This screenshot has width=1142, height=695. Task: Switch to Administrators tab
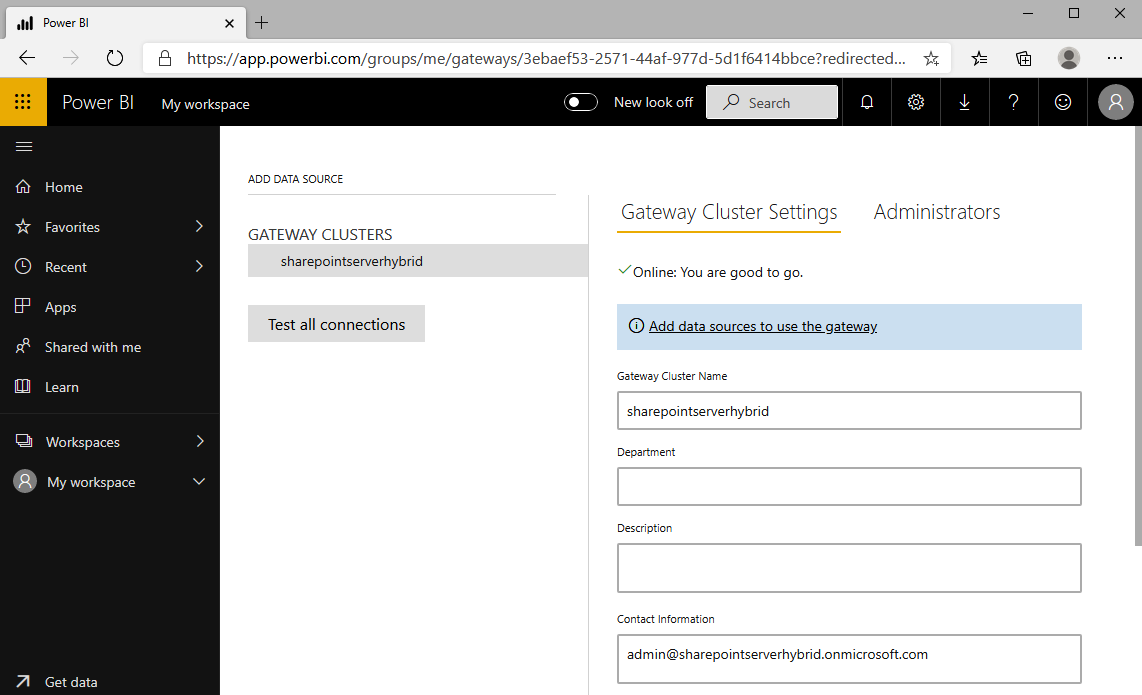pyautogui.click(x=937, y=212)
